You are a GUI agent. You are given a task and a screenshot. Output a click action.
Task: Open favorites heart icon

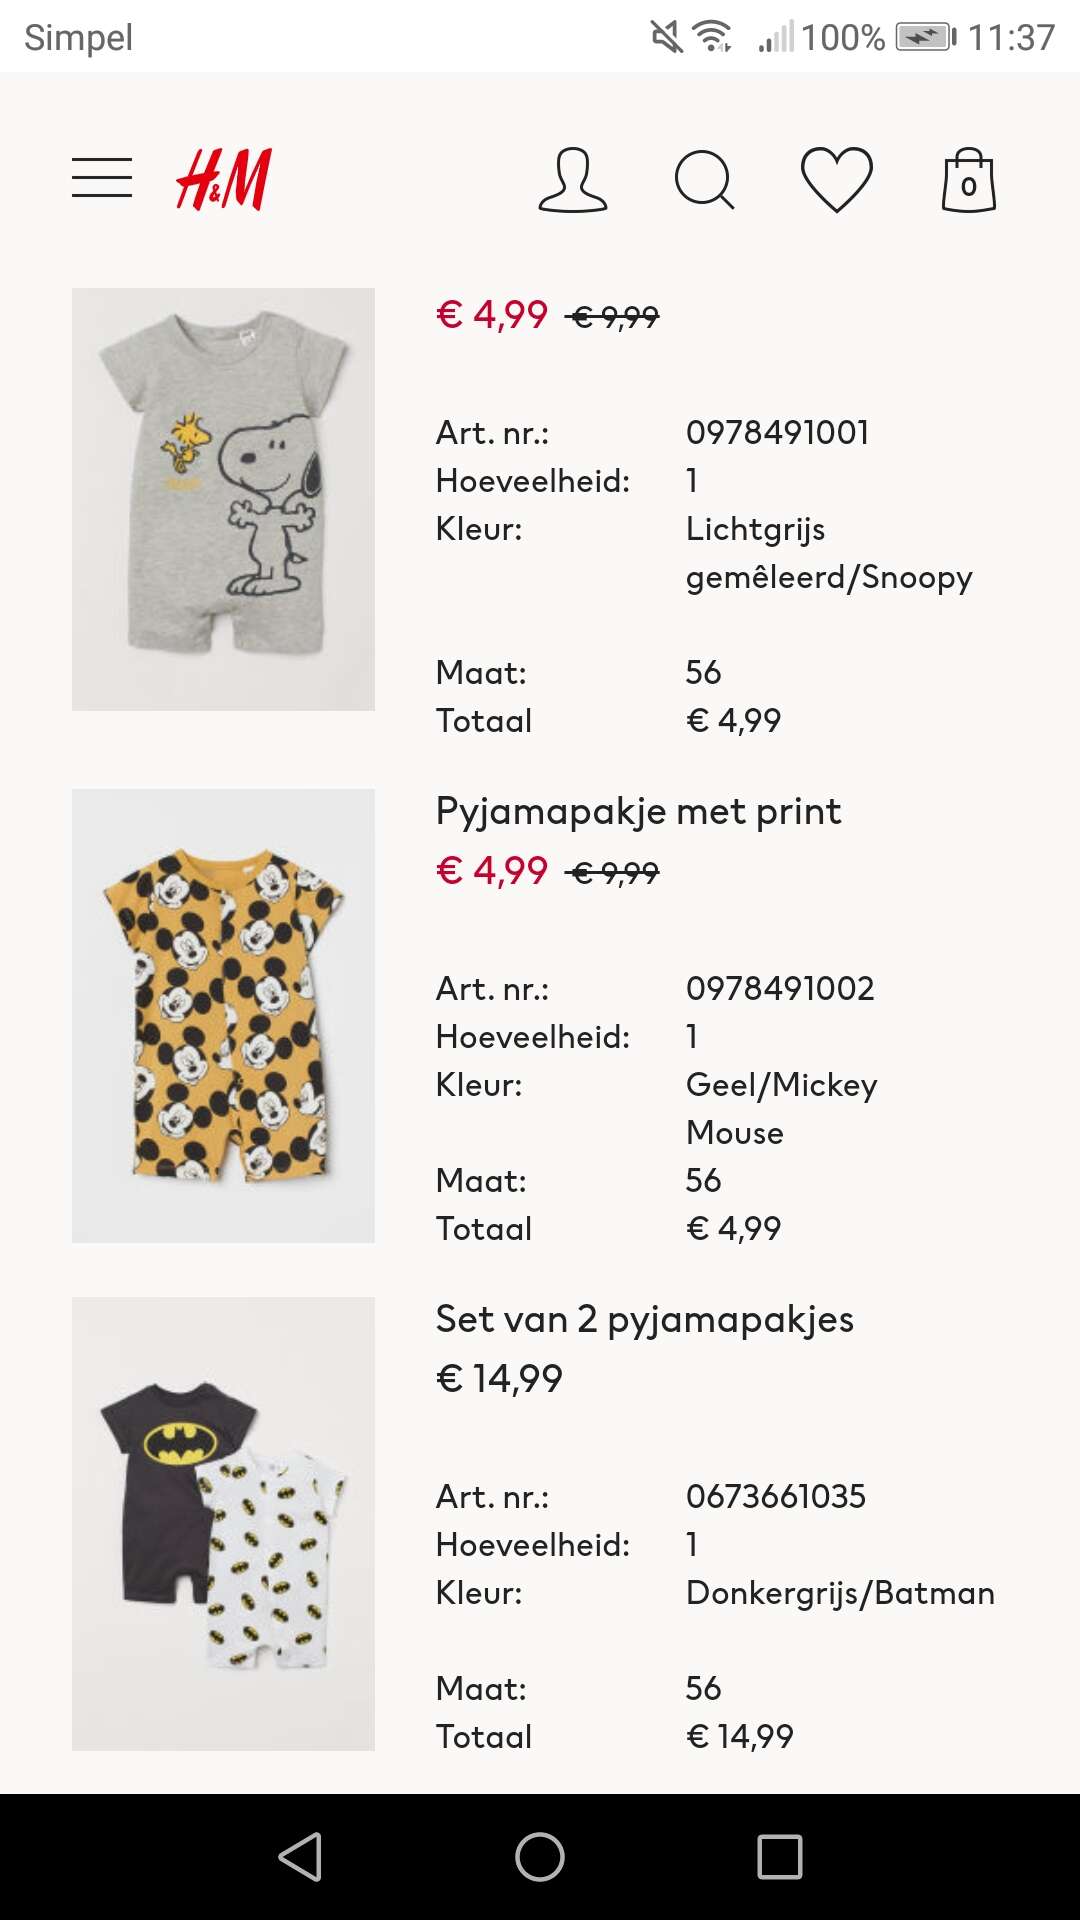point(837,180)
